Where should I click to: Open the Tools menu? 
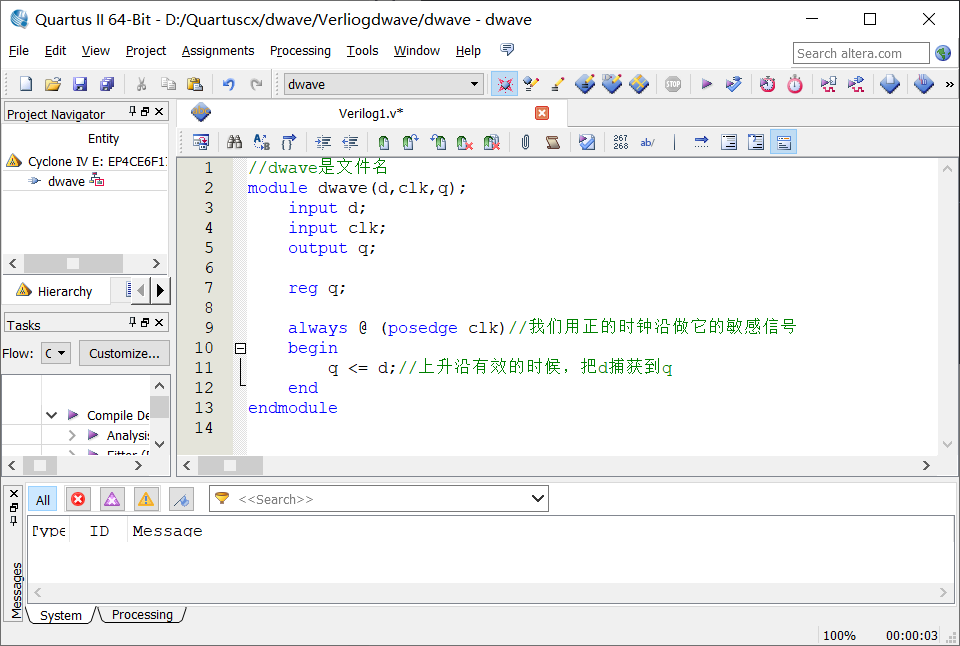[x=362, y=51]
